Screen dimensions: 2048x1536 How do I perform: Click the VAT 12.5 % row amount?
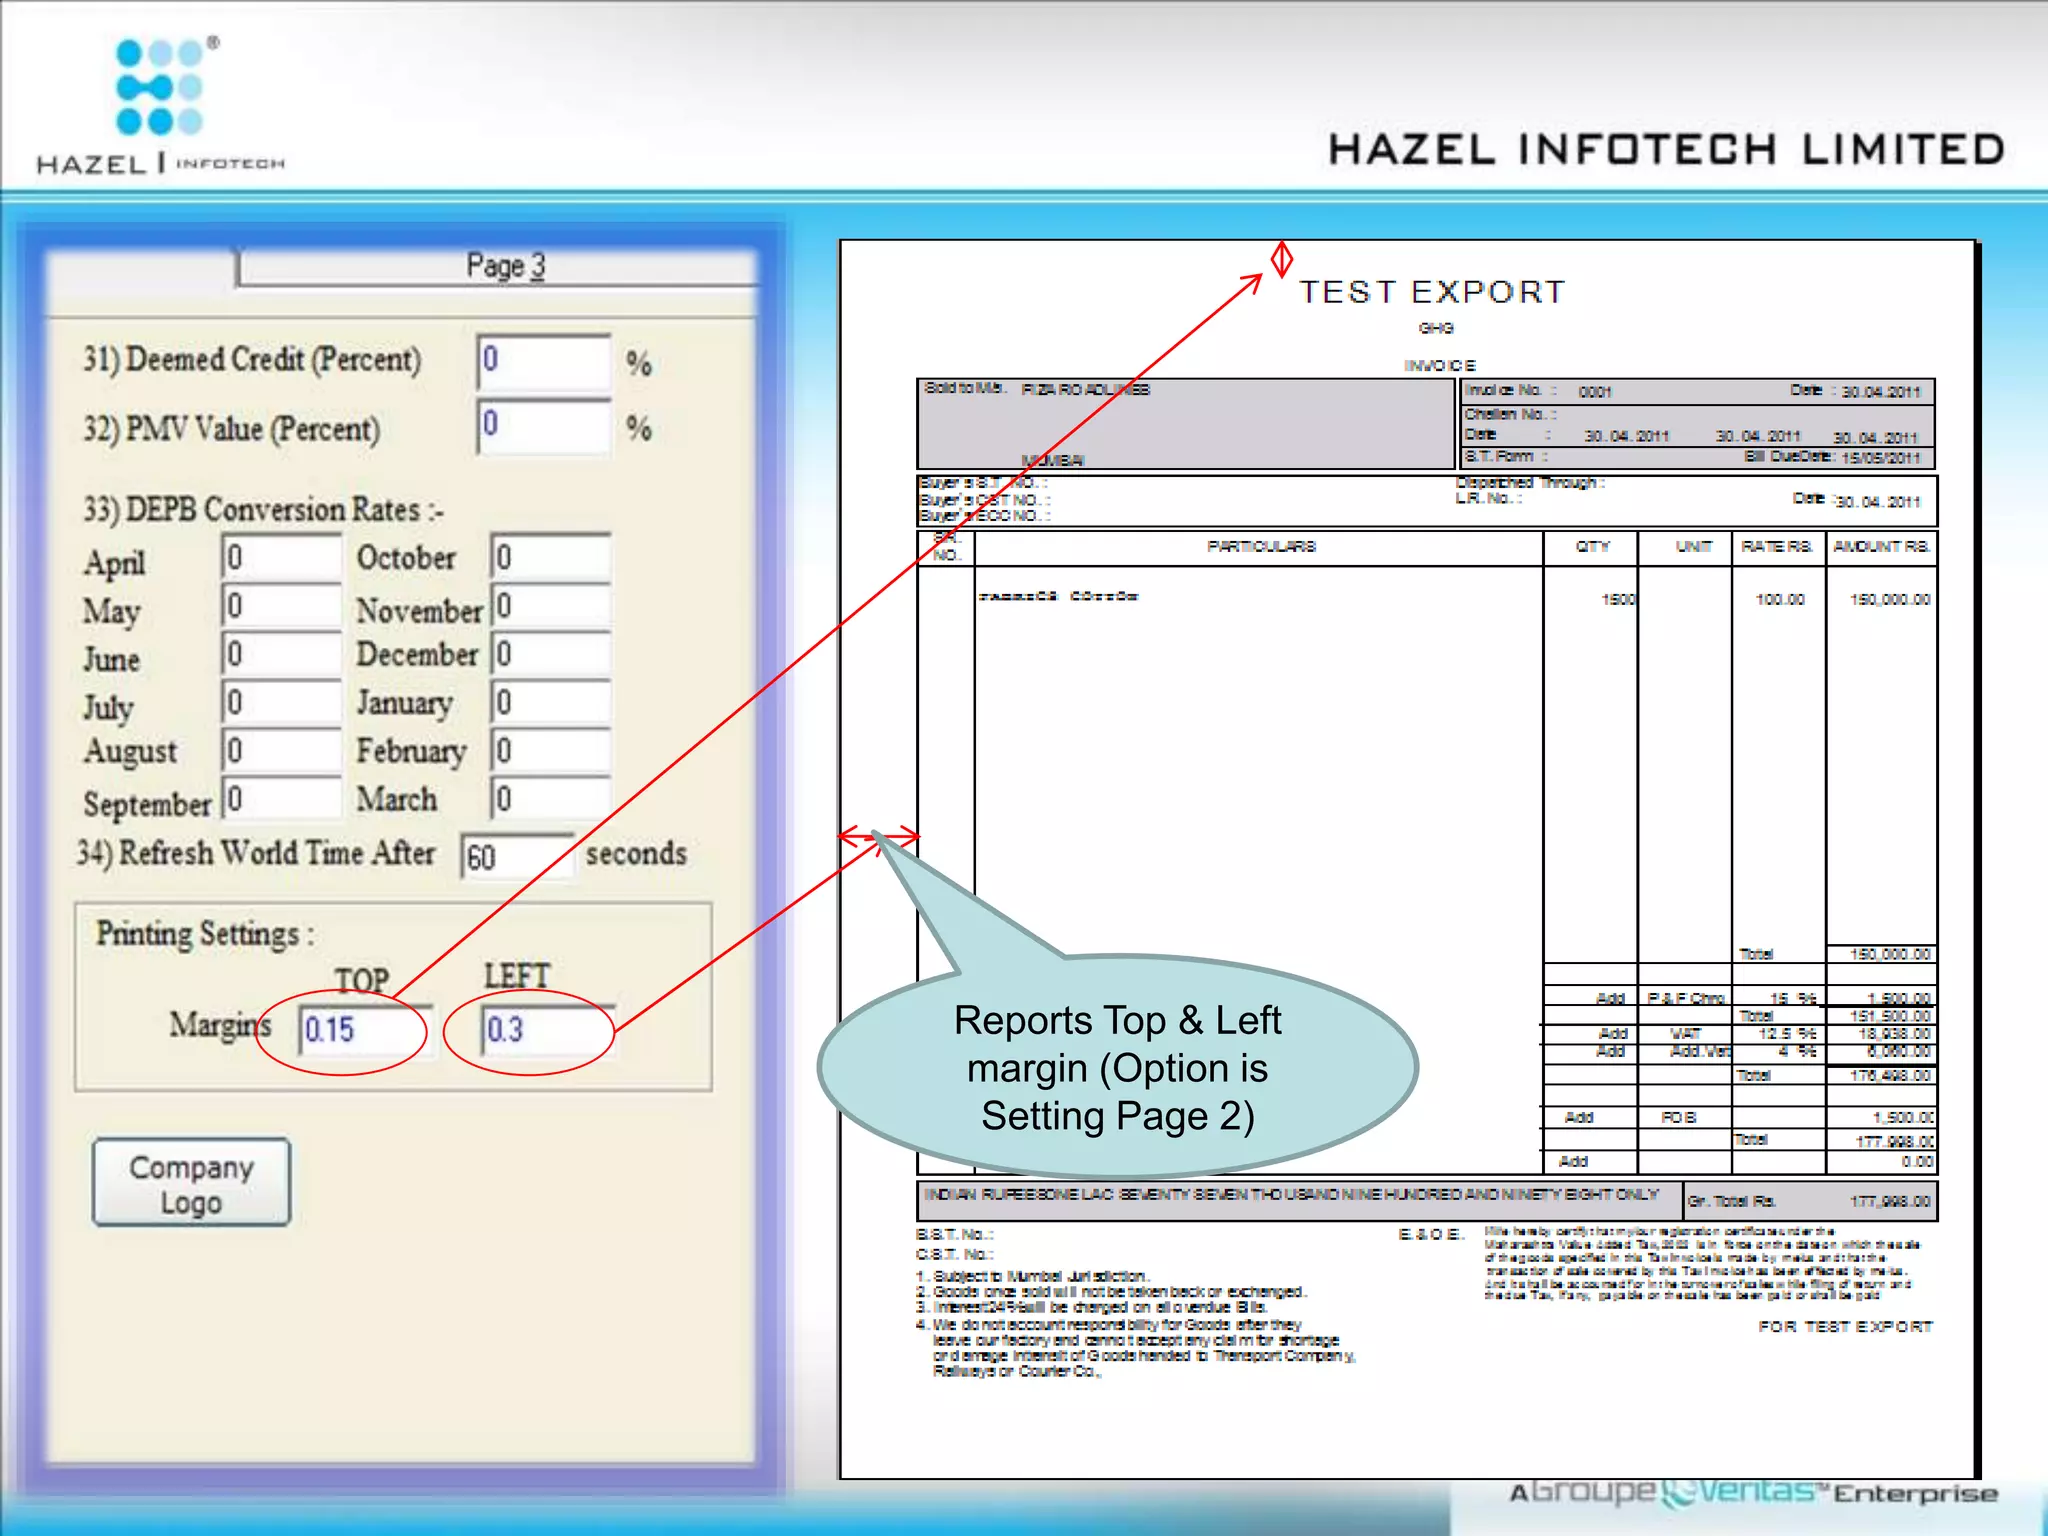(1894, 1034)
